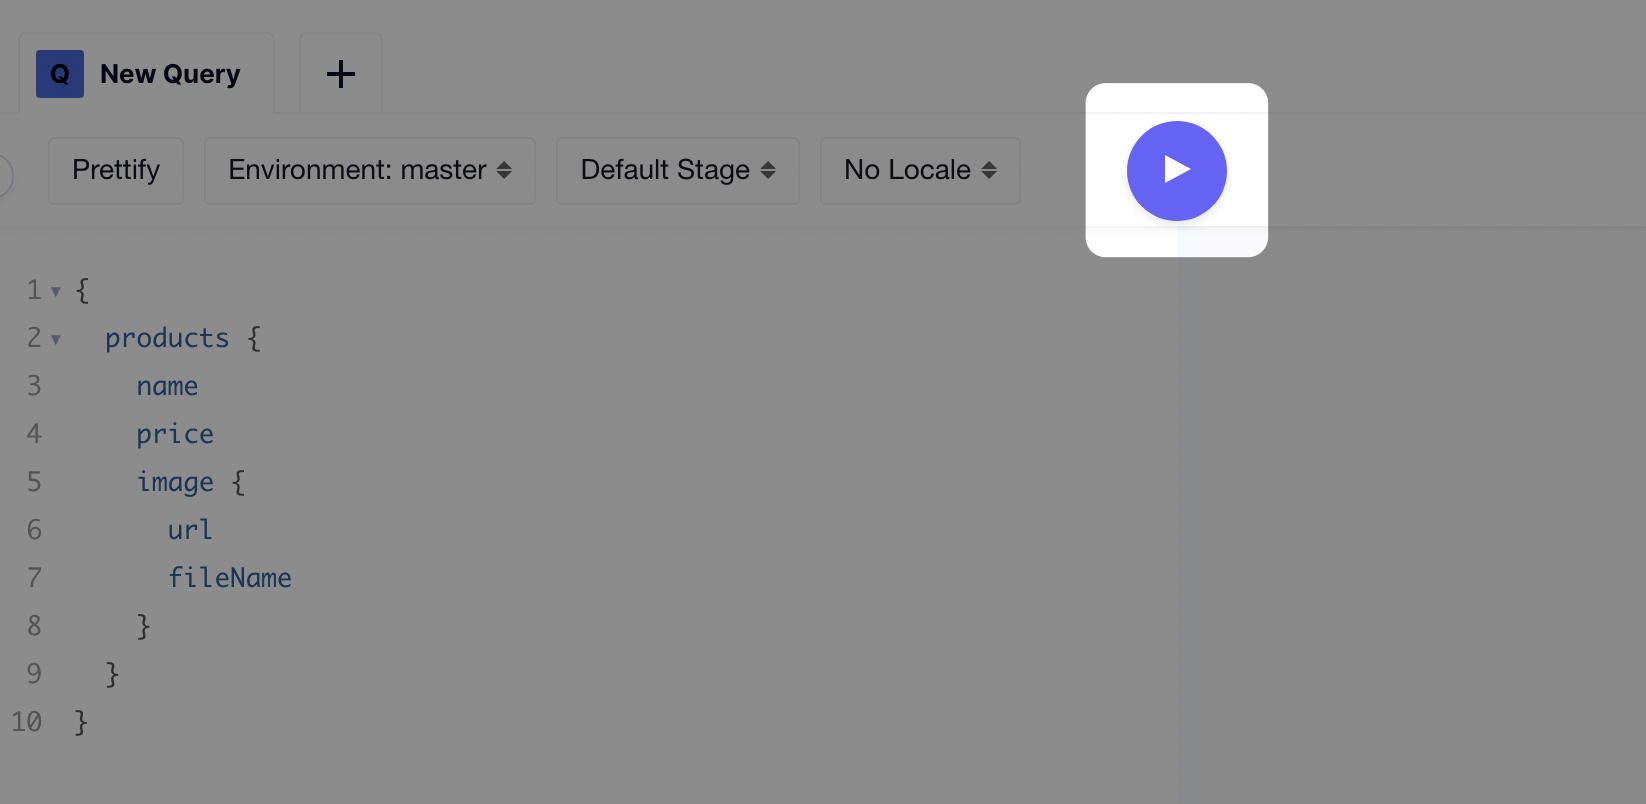Select line number 5 in the gutter
Screen dimensions: 1646x804
pos(34,482)
